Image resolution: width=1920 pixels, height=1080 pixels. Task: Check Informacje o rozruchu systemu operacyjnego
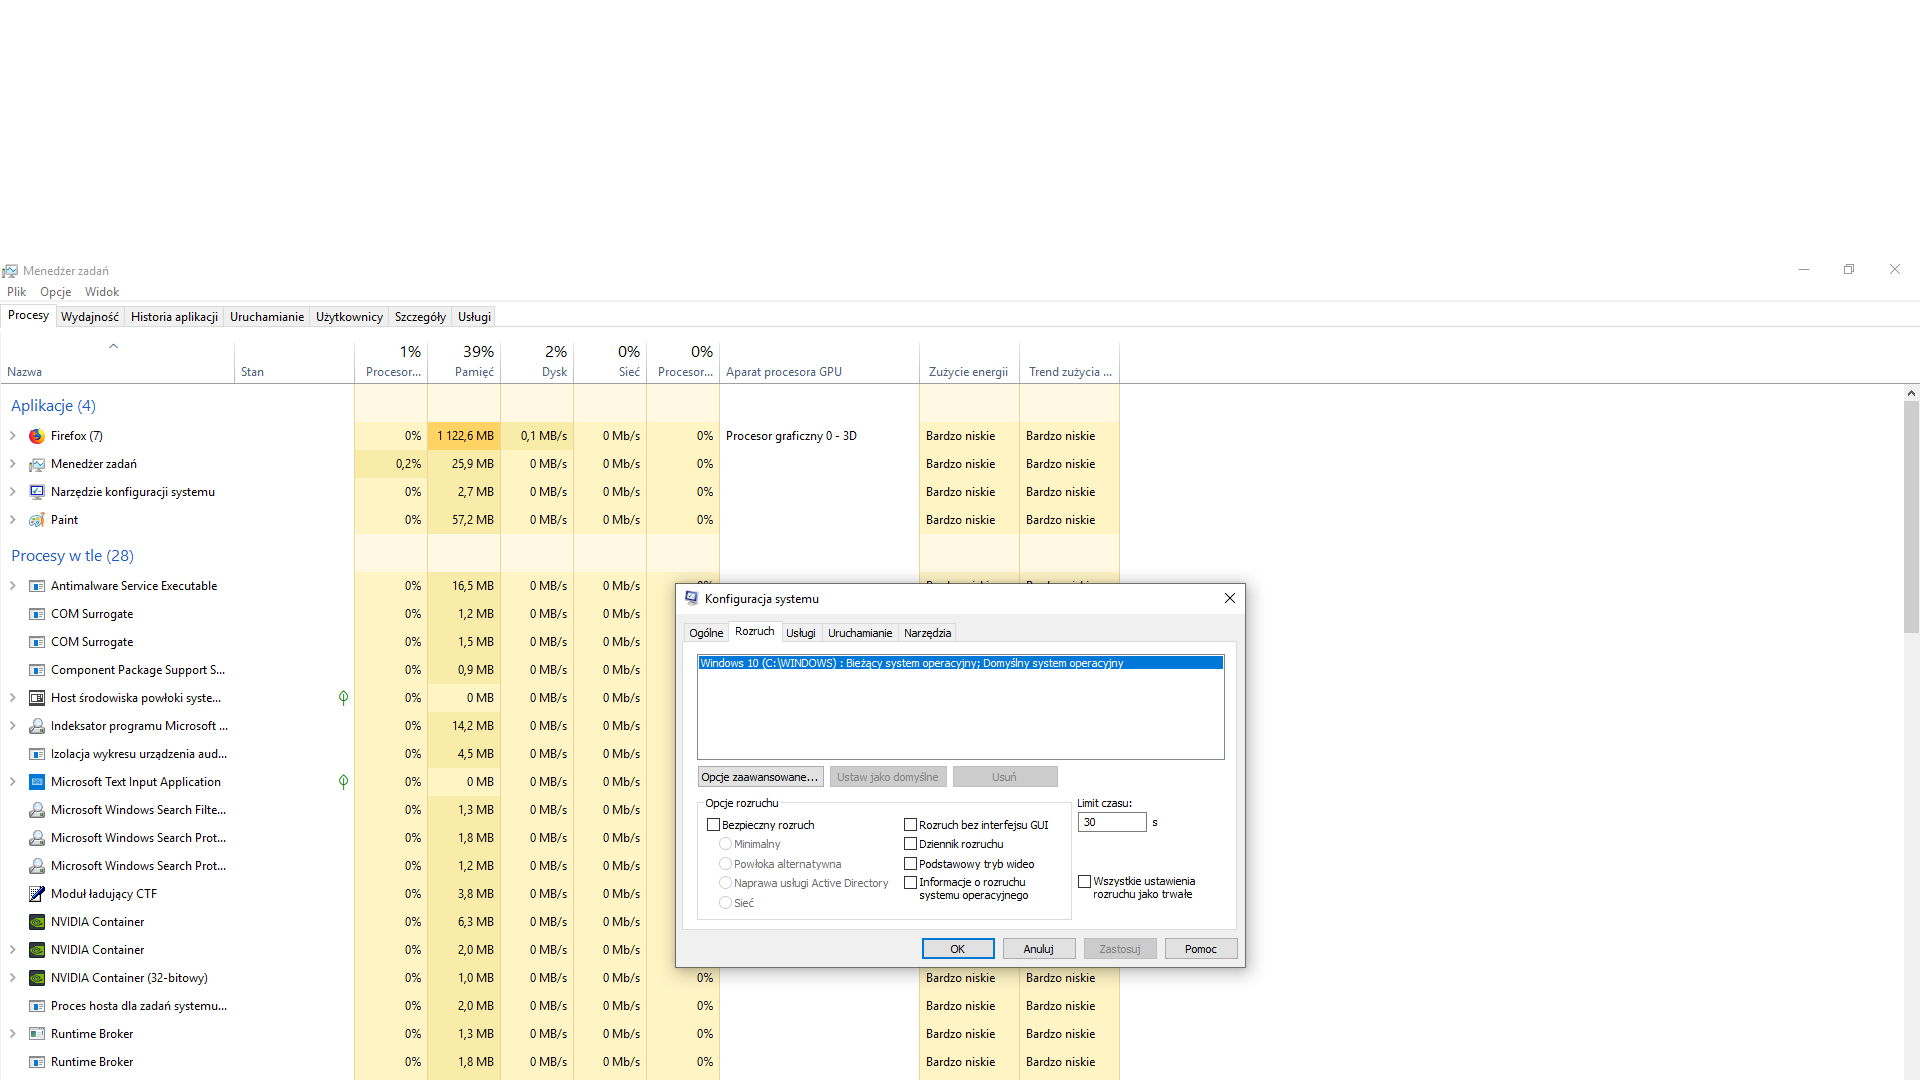(910, 883)
